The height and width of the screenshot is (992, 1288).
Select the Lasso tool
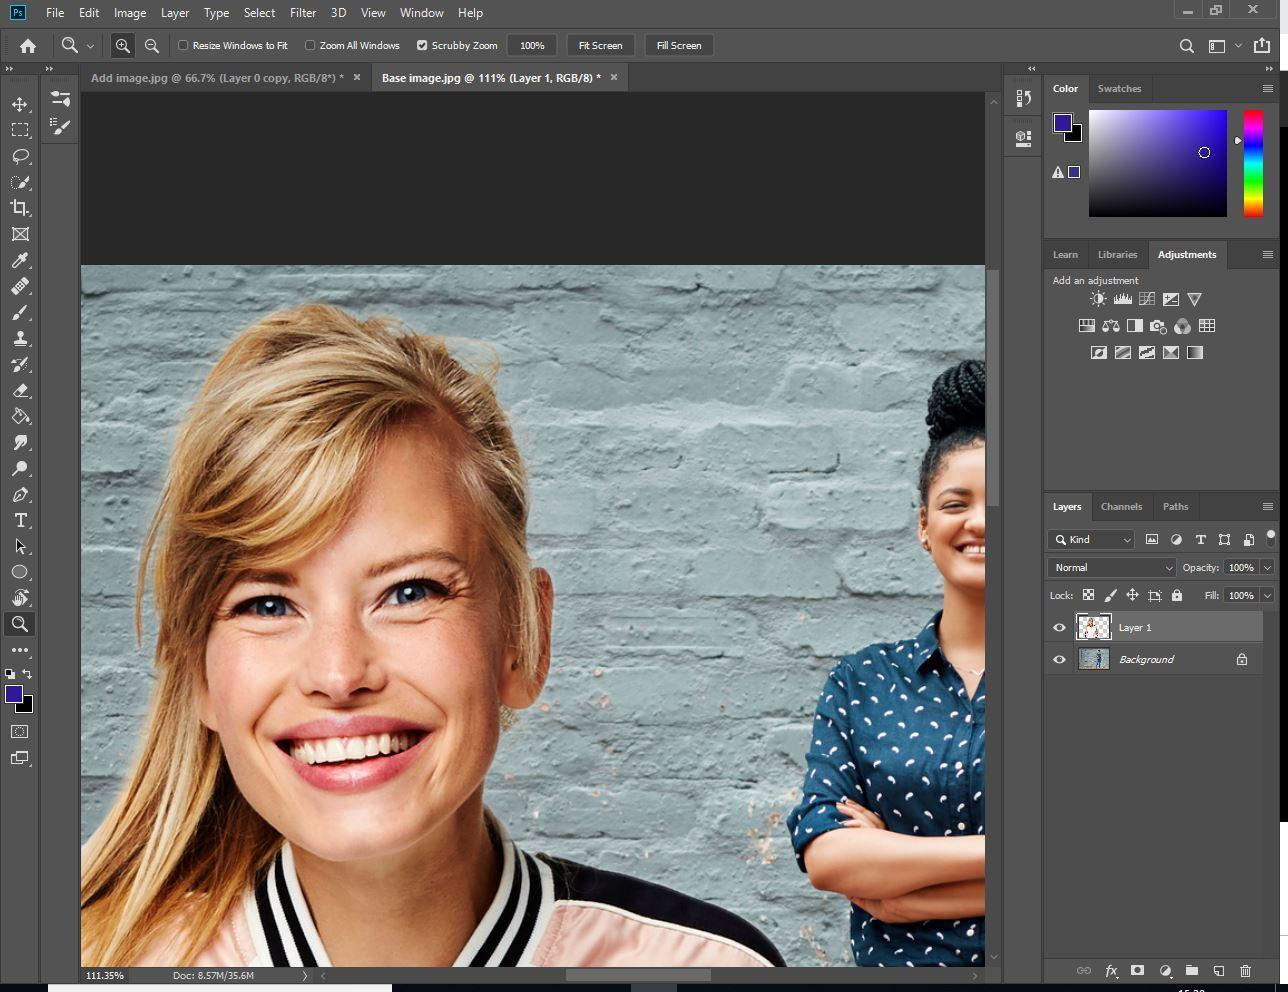click(20, 156)
